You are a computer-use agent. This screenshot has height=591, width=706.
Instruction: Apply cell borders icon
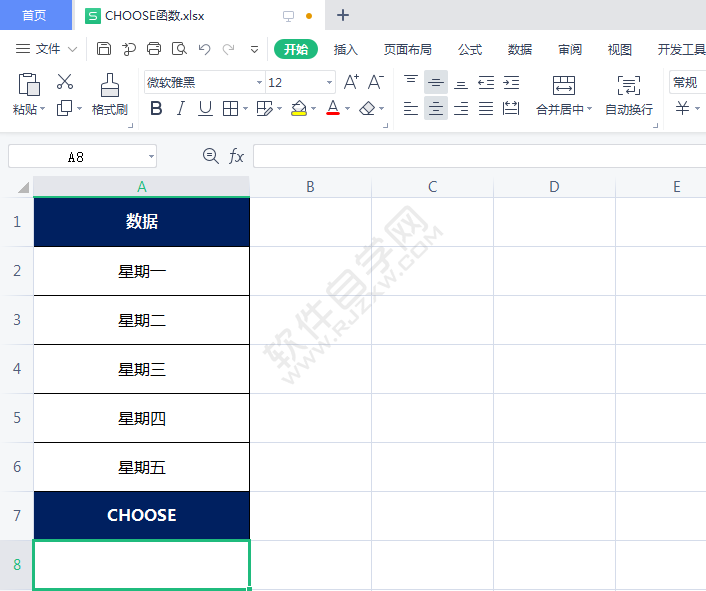(231, 108)
